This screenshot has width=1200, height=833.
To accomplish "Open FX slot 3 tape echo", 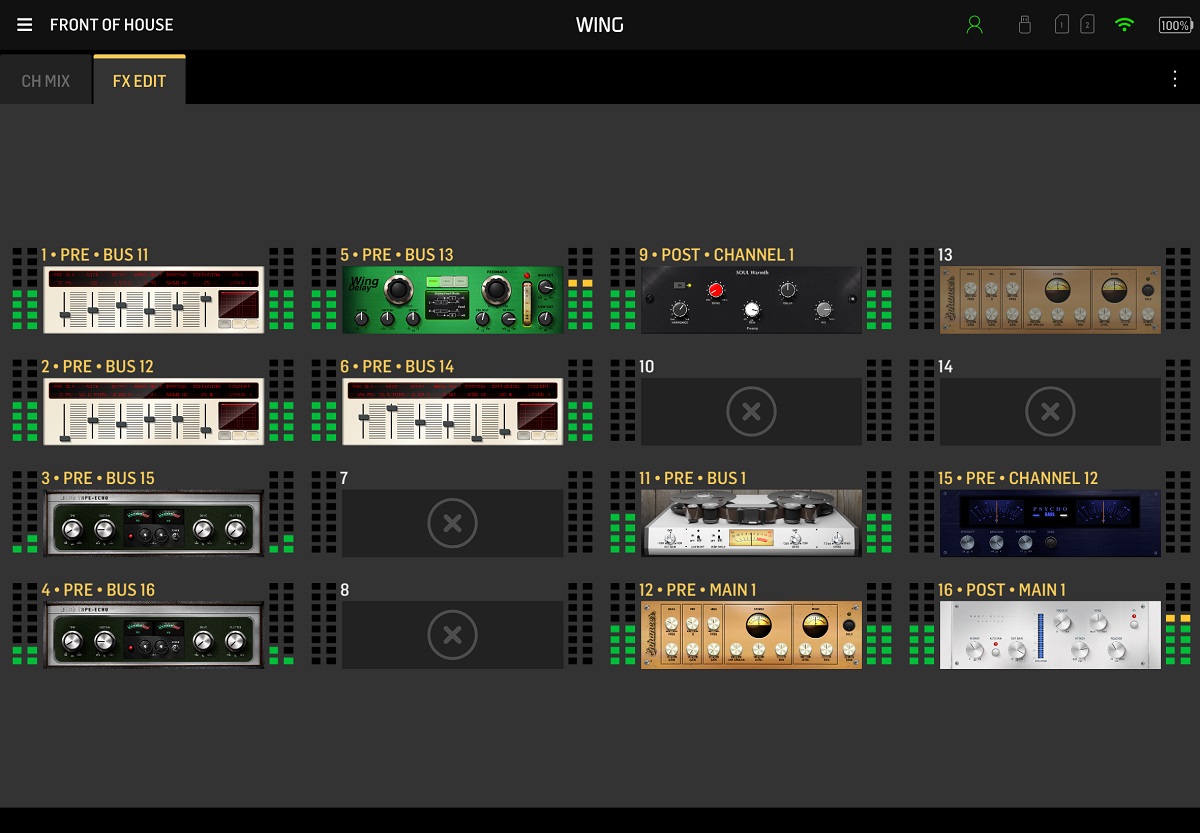I will (154, 524).
